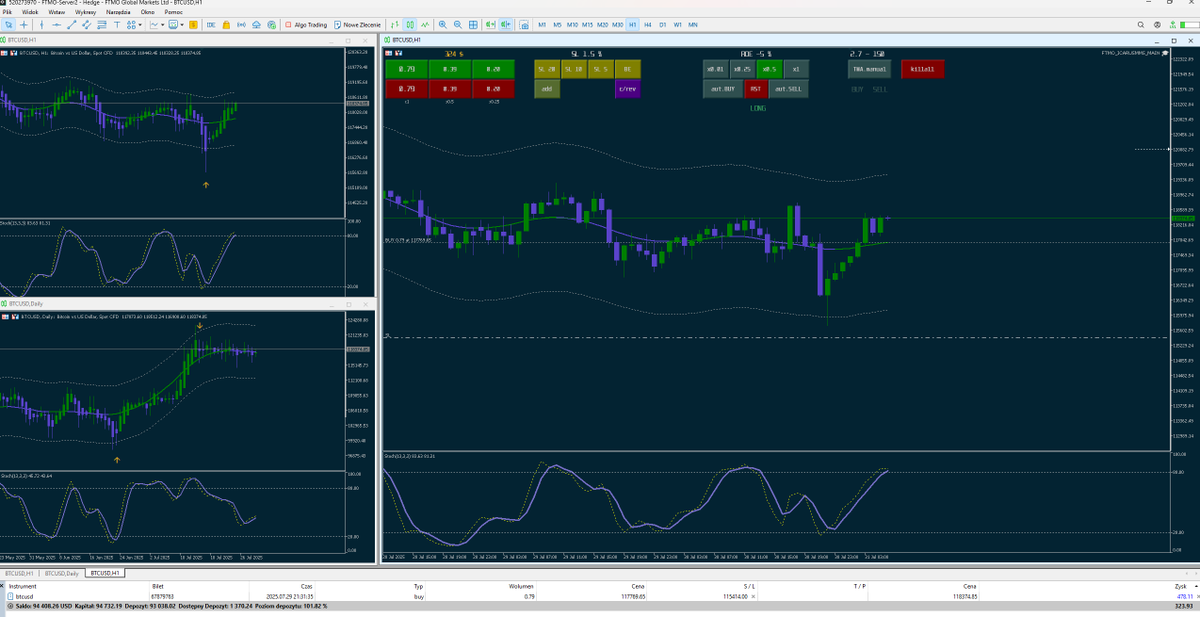Screen dimensions: 1200x617
Task: Zoom out on the chart
Action: 458,24
